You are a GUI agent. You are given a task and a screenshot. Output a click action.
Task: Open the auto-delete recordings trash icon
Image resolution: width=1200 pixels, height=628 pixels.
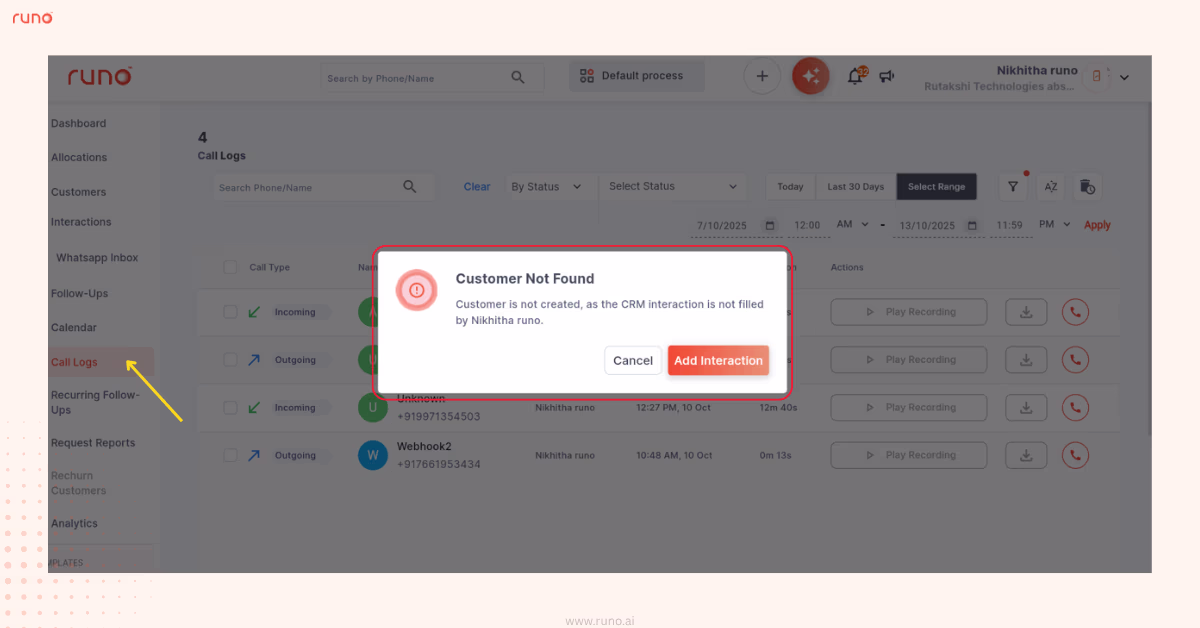1086,186
